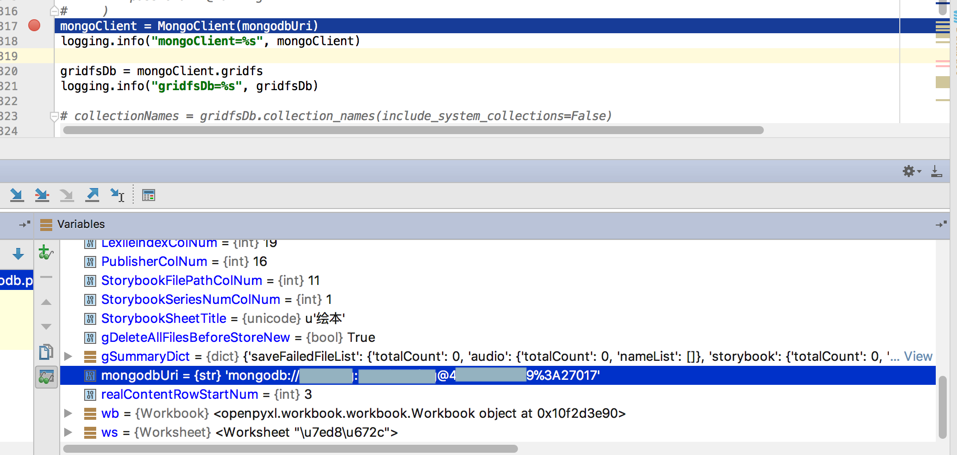Click the Variables panel header icon
This screenshot has height=455, width=957.
pyautogui.click(x=46, y=224)
